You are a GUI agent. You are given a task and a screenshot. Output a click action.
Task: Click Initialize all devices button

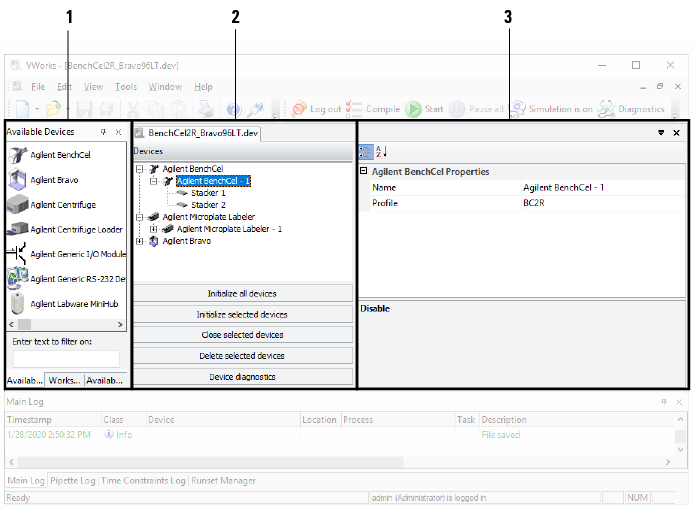pos(243,294)
